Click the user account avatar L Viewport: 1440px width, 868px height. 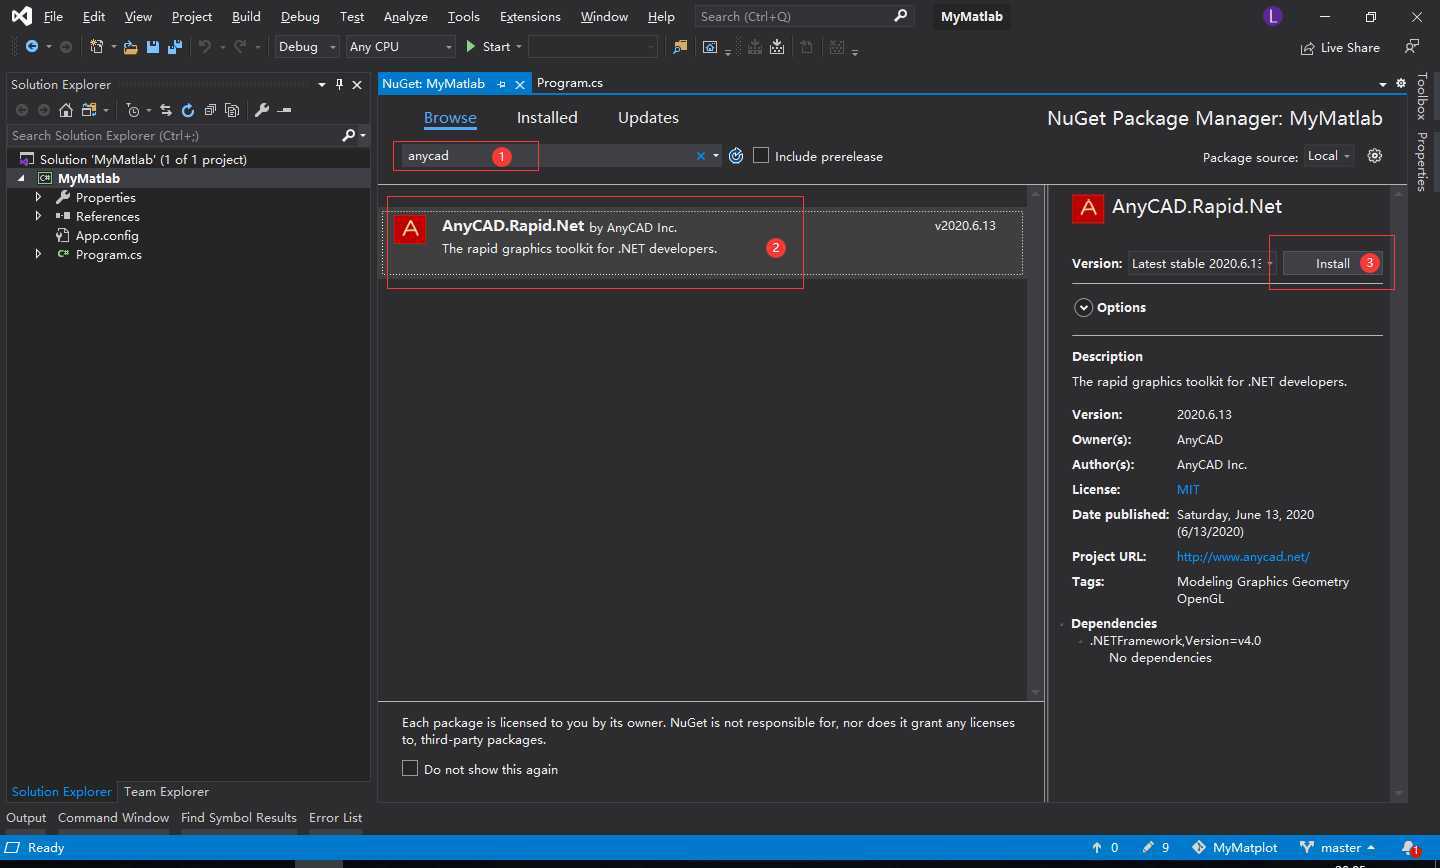click(x=1273, y=17)
